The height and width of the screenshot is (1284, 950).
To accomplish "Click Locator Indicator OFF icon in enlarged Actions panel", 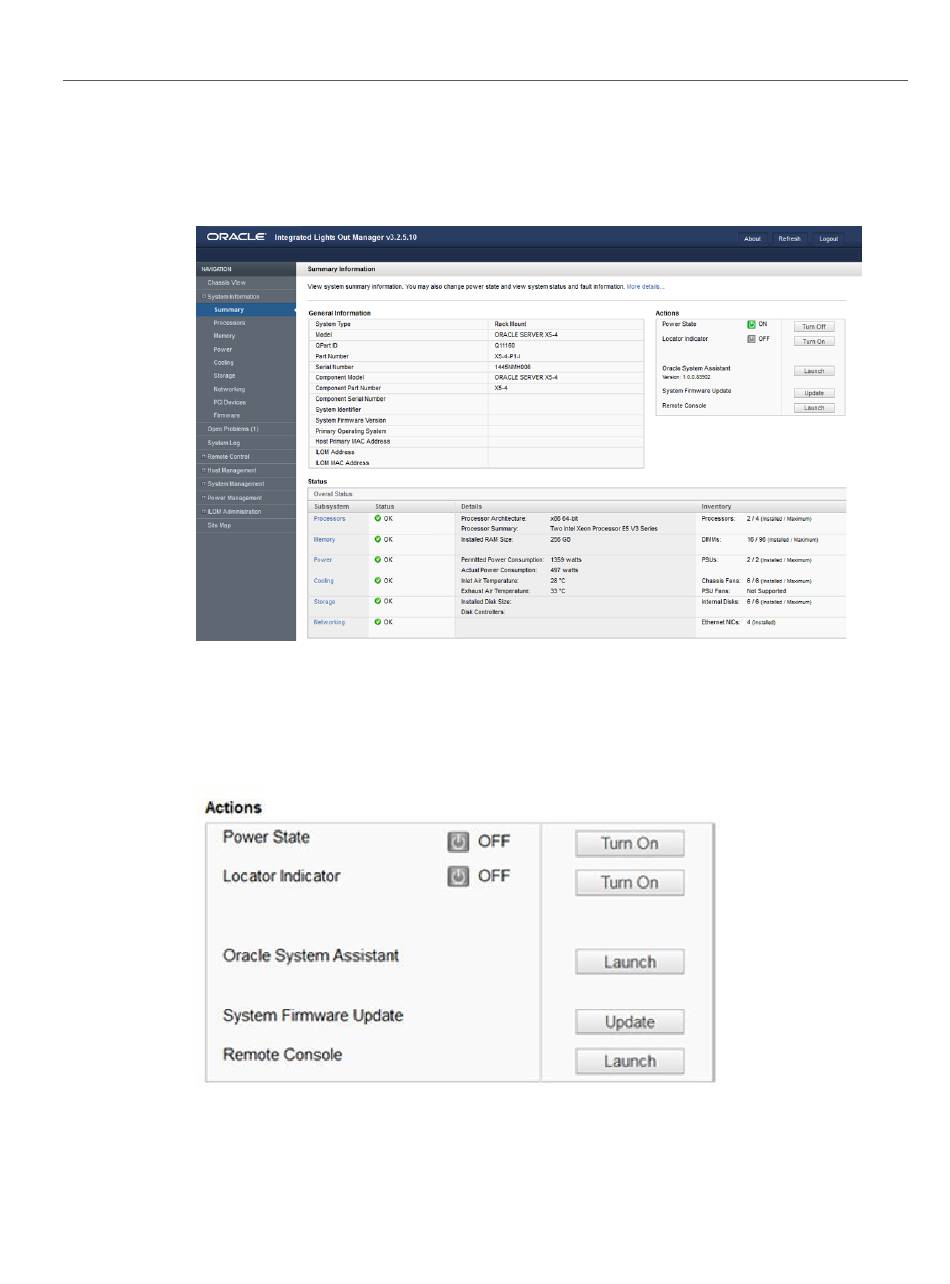I will 458,877.
